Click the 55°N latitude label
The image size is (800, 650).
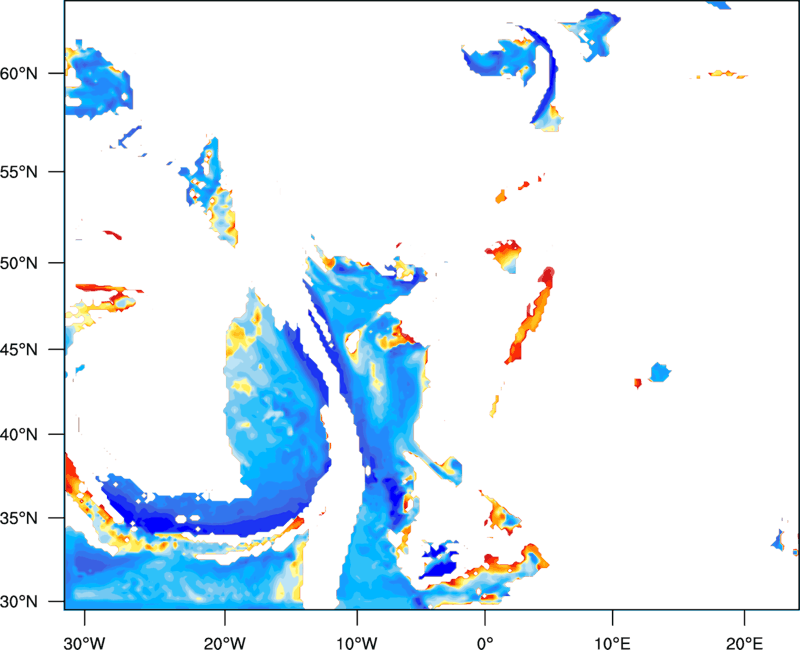point(19,172)
